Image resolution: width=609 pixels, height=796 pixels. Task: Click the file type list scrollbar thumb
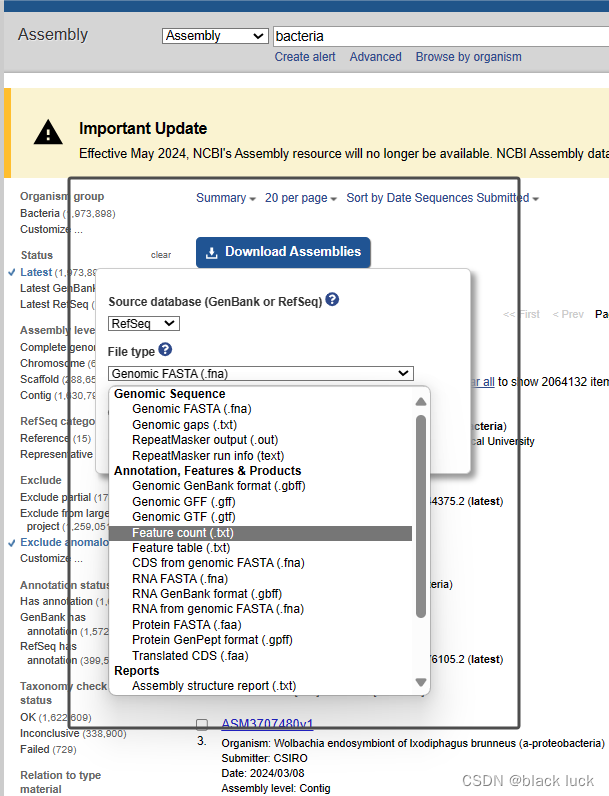(420, 516)
